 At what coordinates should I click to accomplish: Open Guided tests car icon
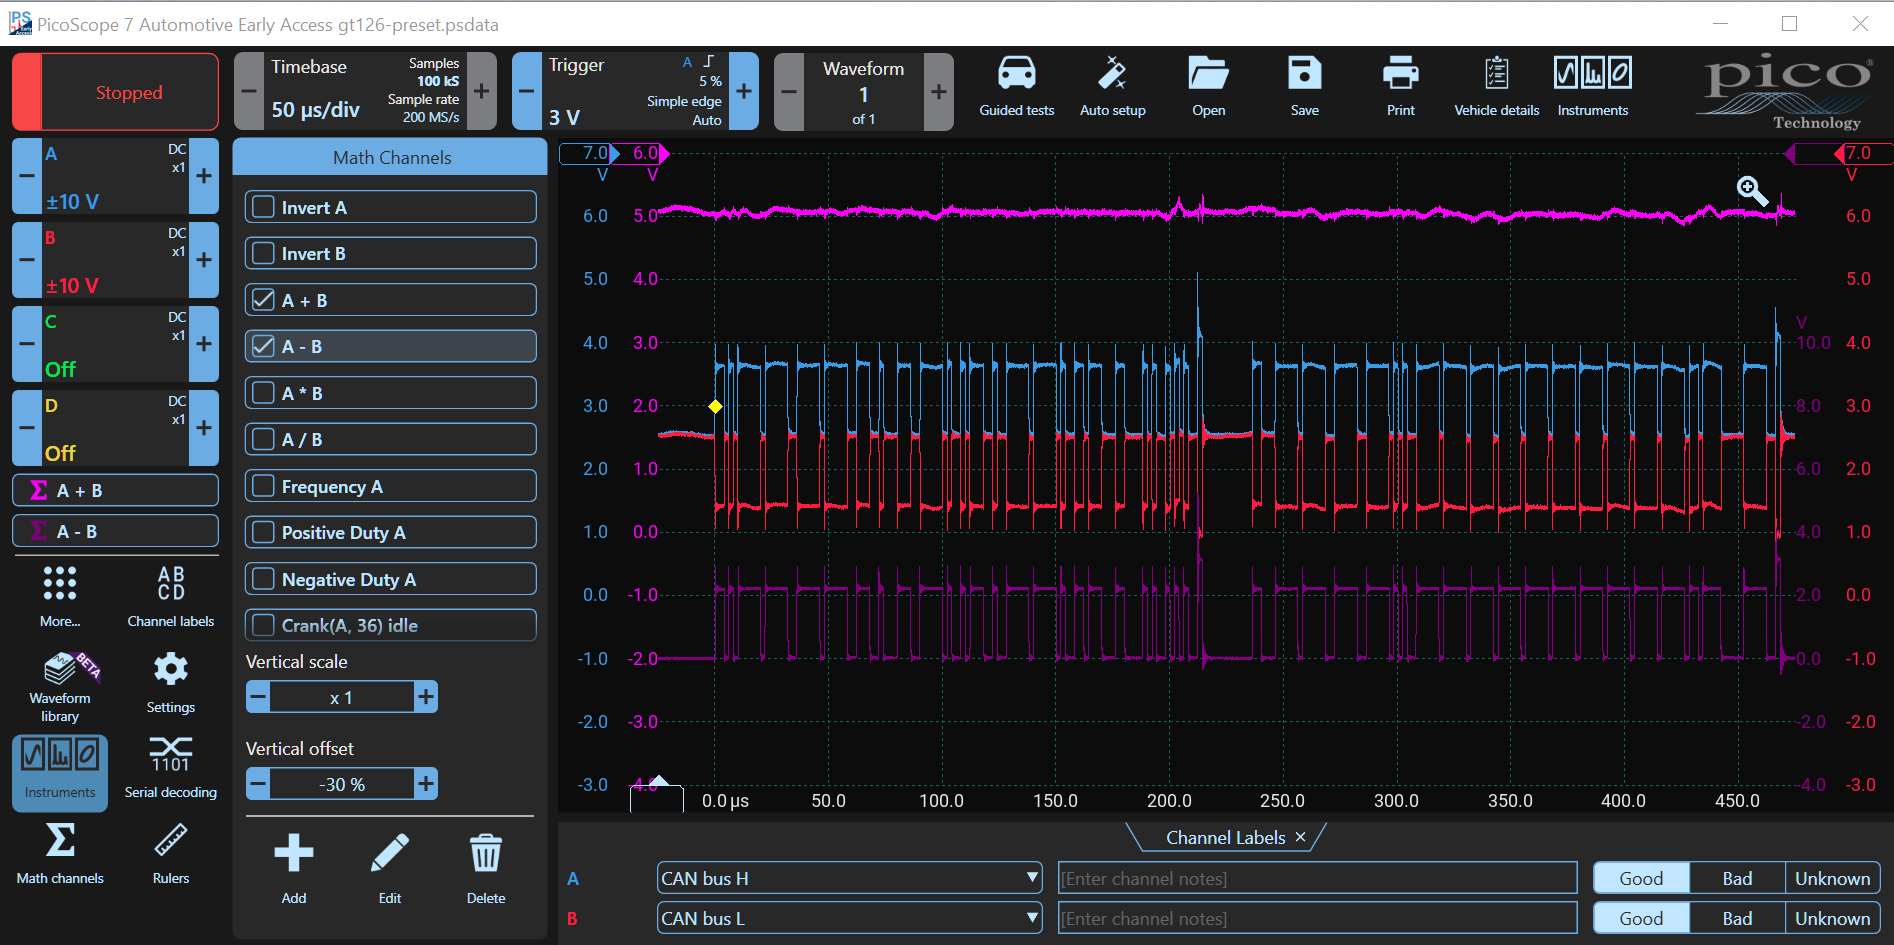click(x=1016, y=87)
